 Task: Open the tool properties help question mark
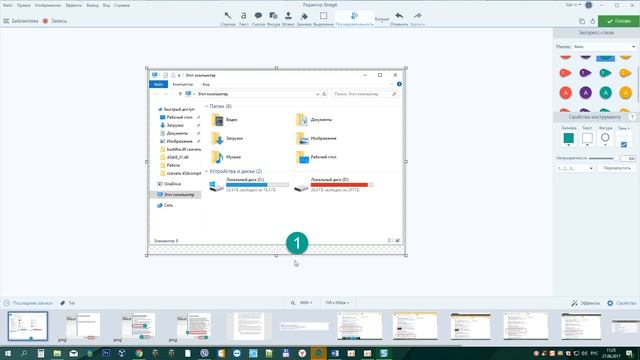click(632, 117)
